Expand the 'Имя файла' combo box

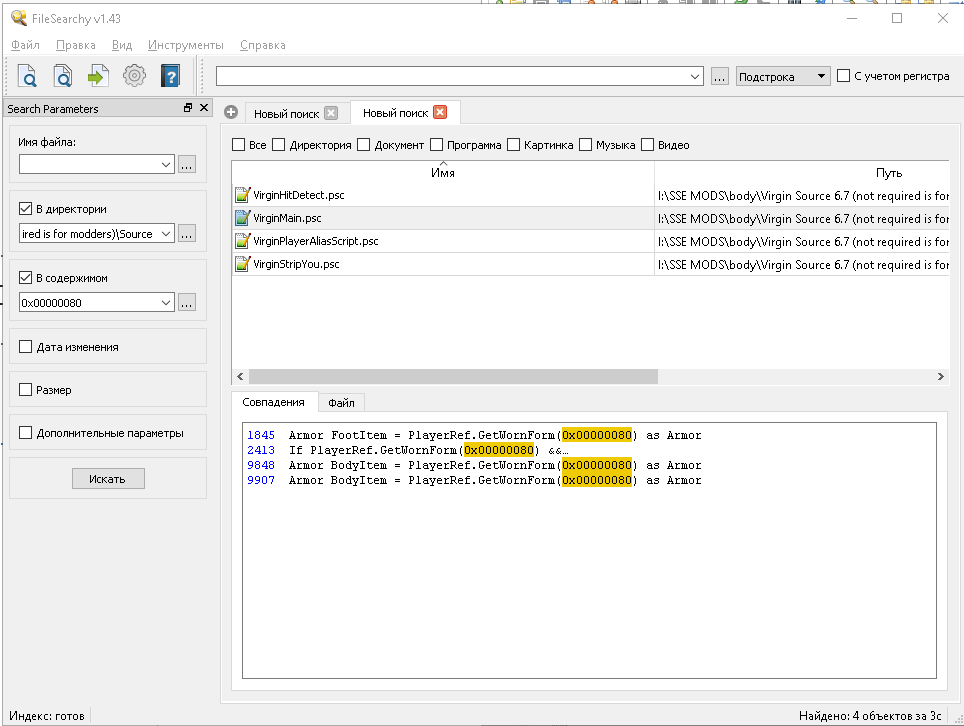tap(166, 165)
